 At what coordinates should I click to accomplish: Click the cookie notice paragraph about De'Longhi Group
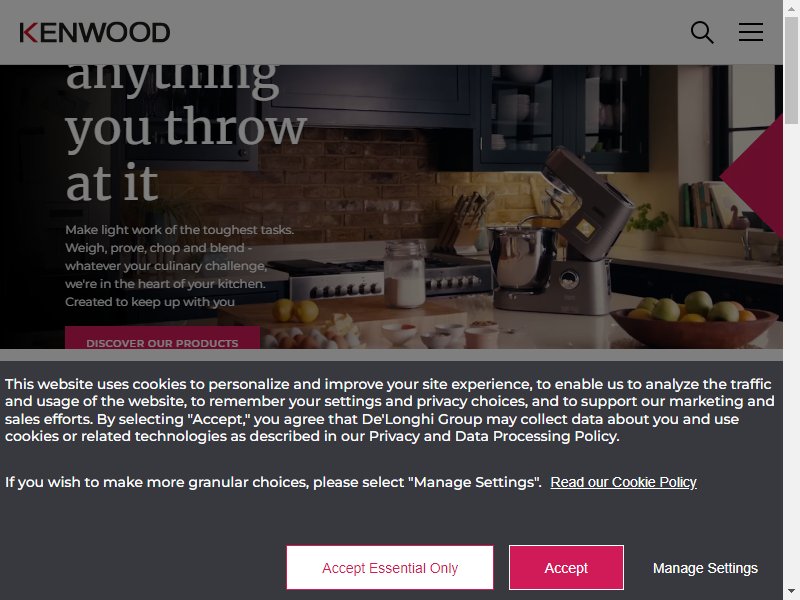click(x=390, y=410)
